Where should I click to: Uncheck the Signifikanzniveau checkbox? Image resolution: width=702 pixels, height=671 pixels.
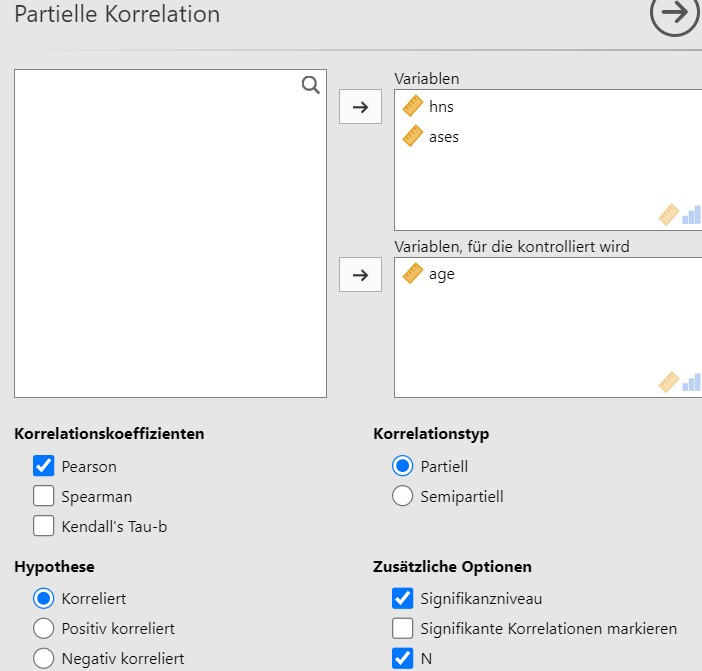tap(402, 598)
